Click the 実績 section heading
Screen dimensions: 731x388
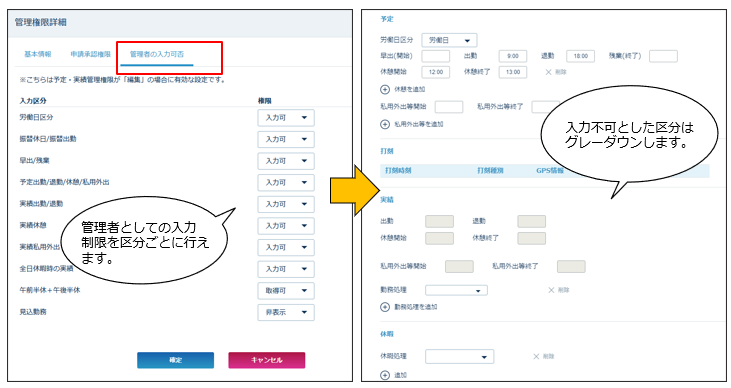[x=387, y=200]
